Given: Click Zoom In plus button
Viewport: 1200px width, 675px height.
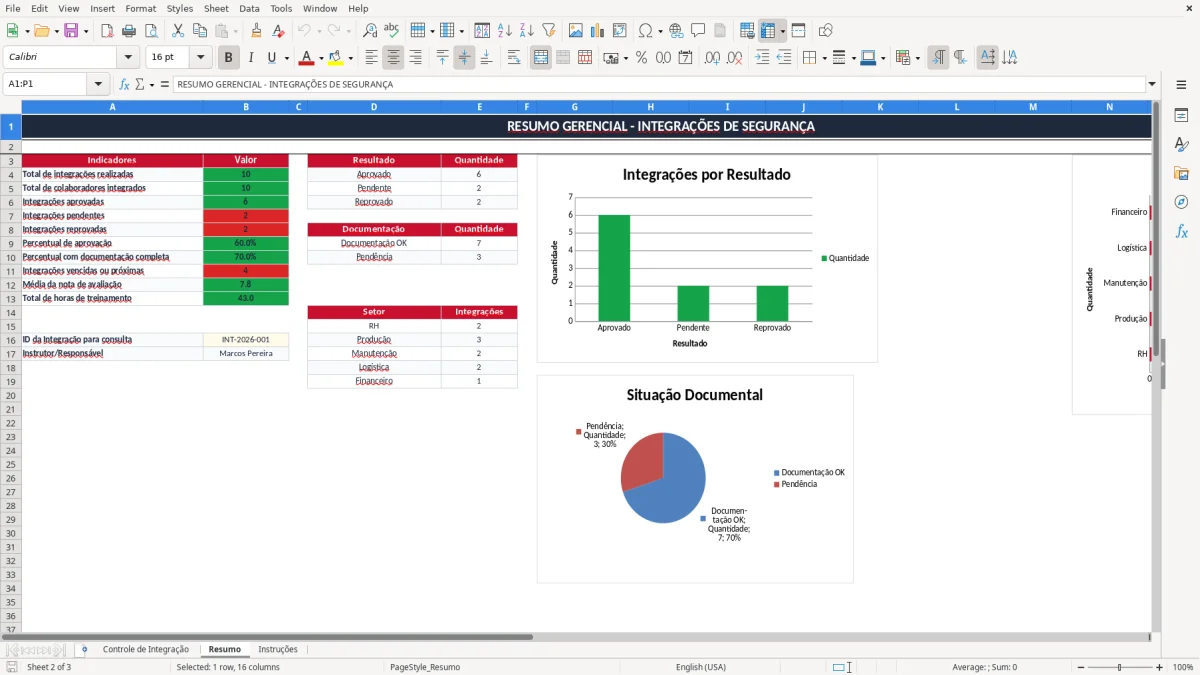Looking at the screenshot, I should tap(1160, 667).
